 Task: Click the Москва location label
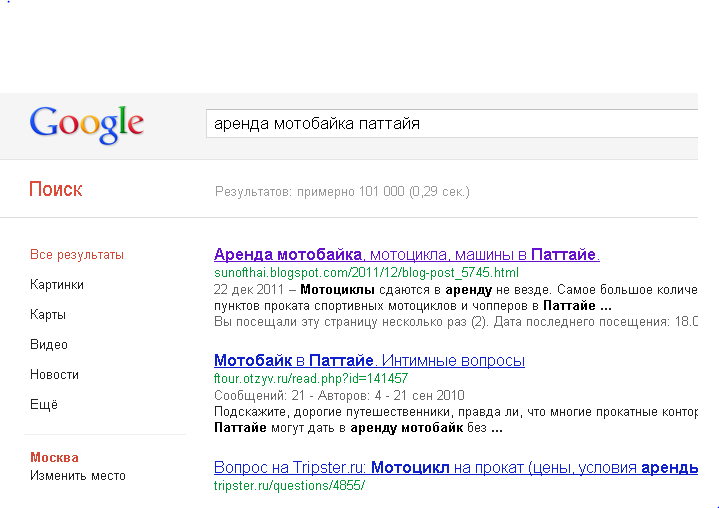click(54, 458)
